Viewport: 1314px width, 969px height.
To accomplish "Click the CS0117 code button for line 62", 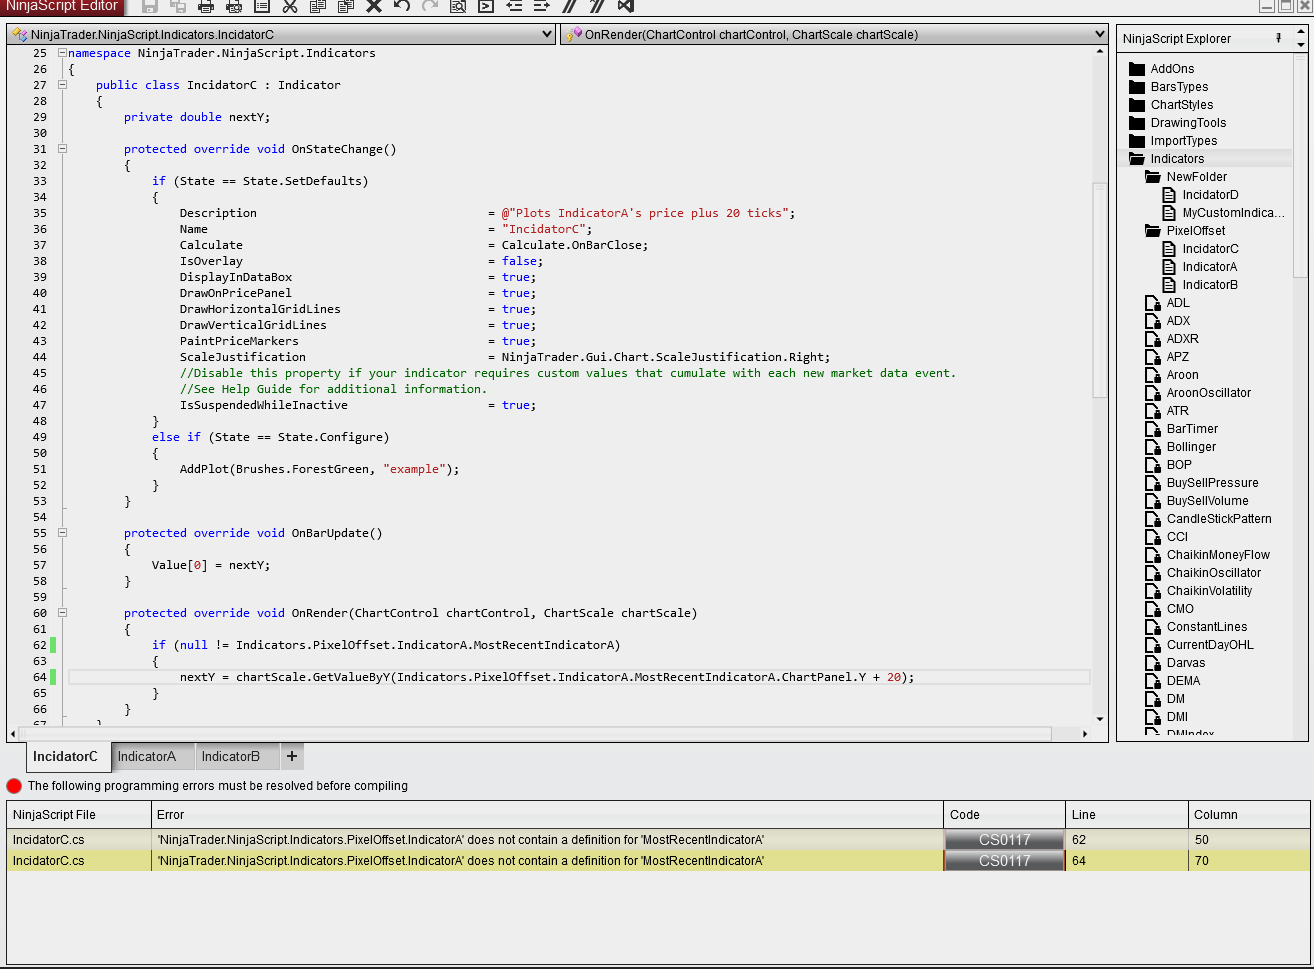I will [x=1004, y=840].
